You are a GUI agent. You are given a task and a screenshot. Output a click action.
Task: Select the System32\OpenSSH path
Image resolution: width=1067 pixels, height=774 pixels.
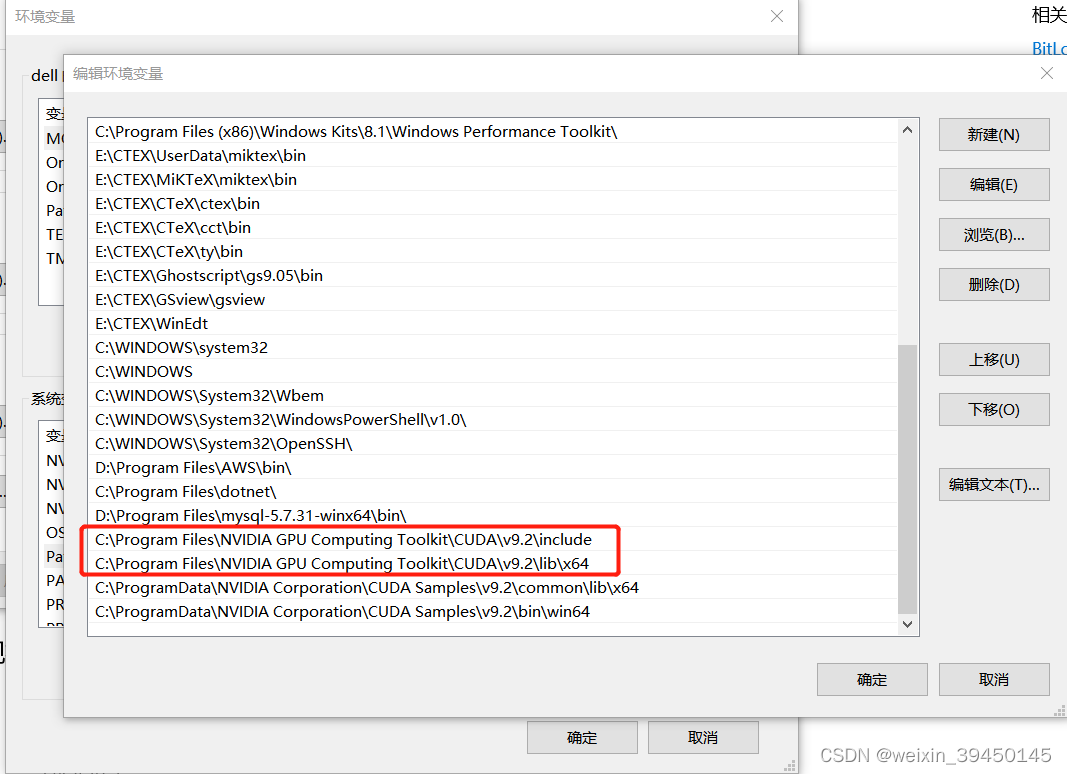pyautogui.click(x=493, y=443)
